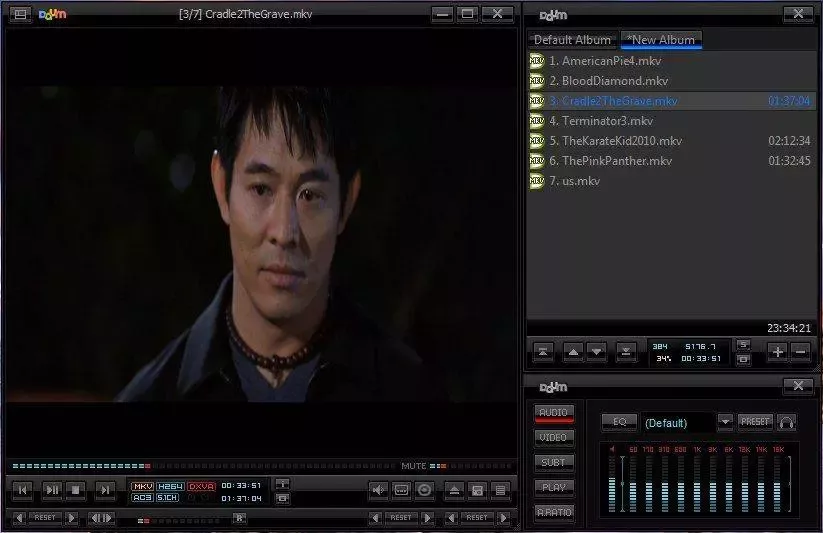This screenshot has height=533, width=823.
Task: Move selected playlist item up
Action: point(573,351)
